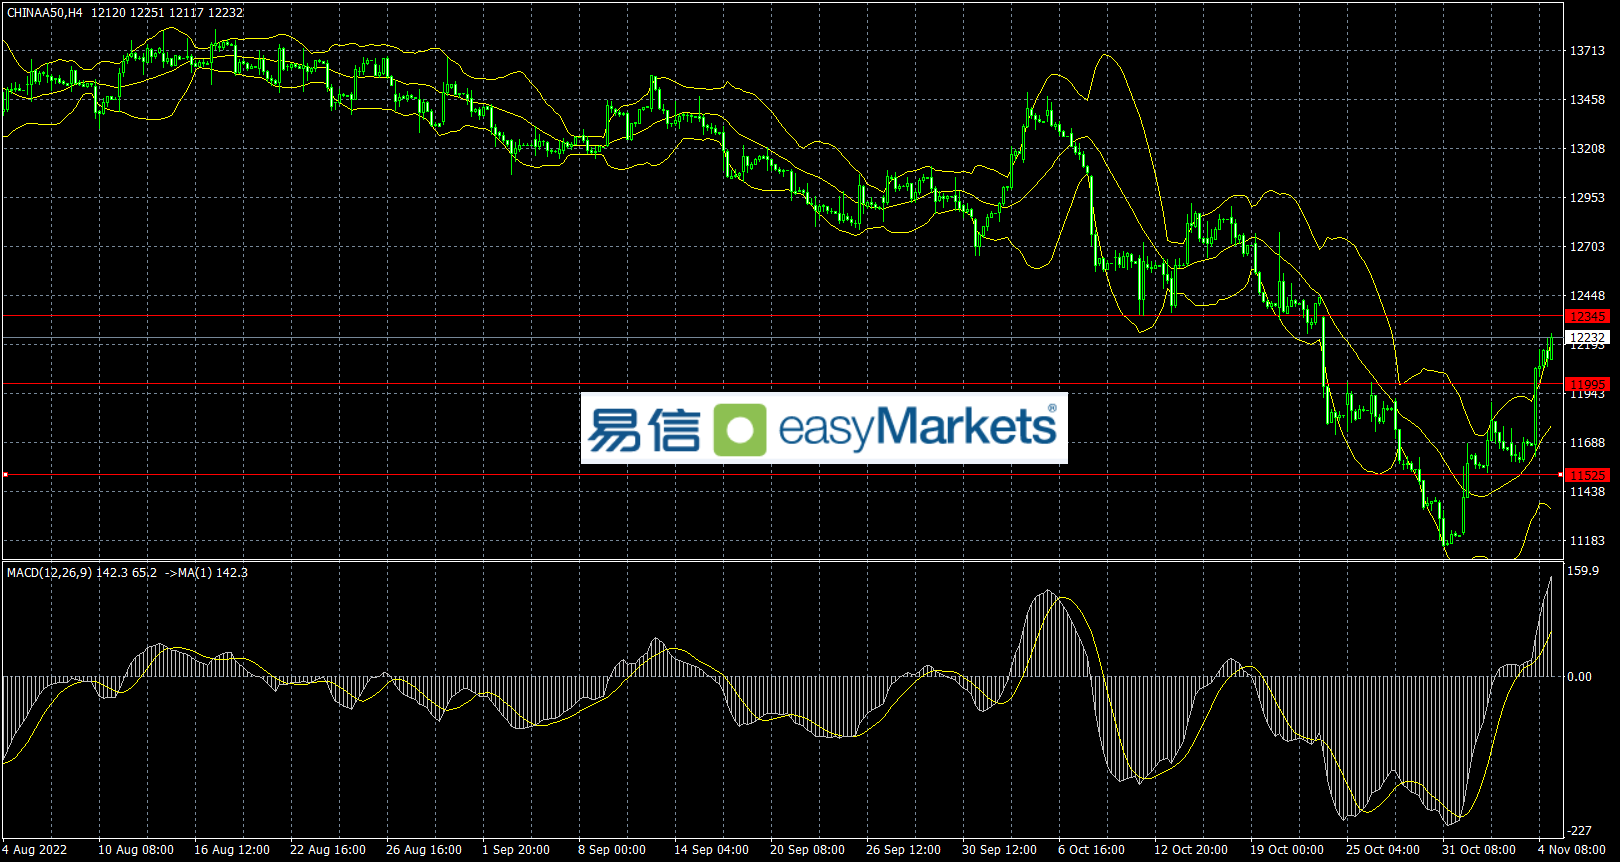Click the 26 Aug 16:00 time label
Screen dimensions: 1620x862
[424, 850]
